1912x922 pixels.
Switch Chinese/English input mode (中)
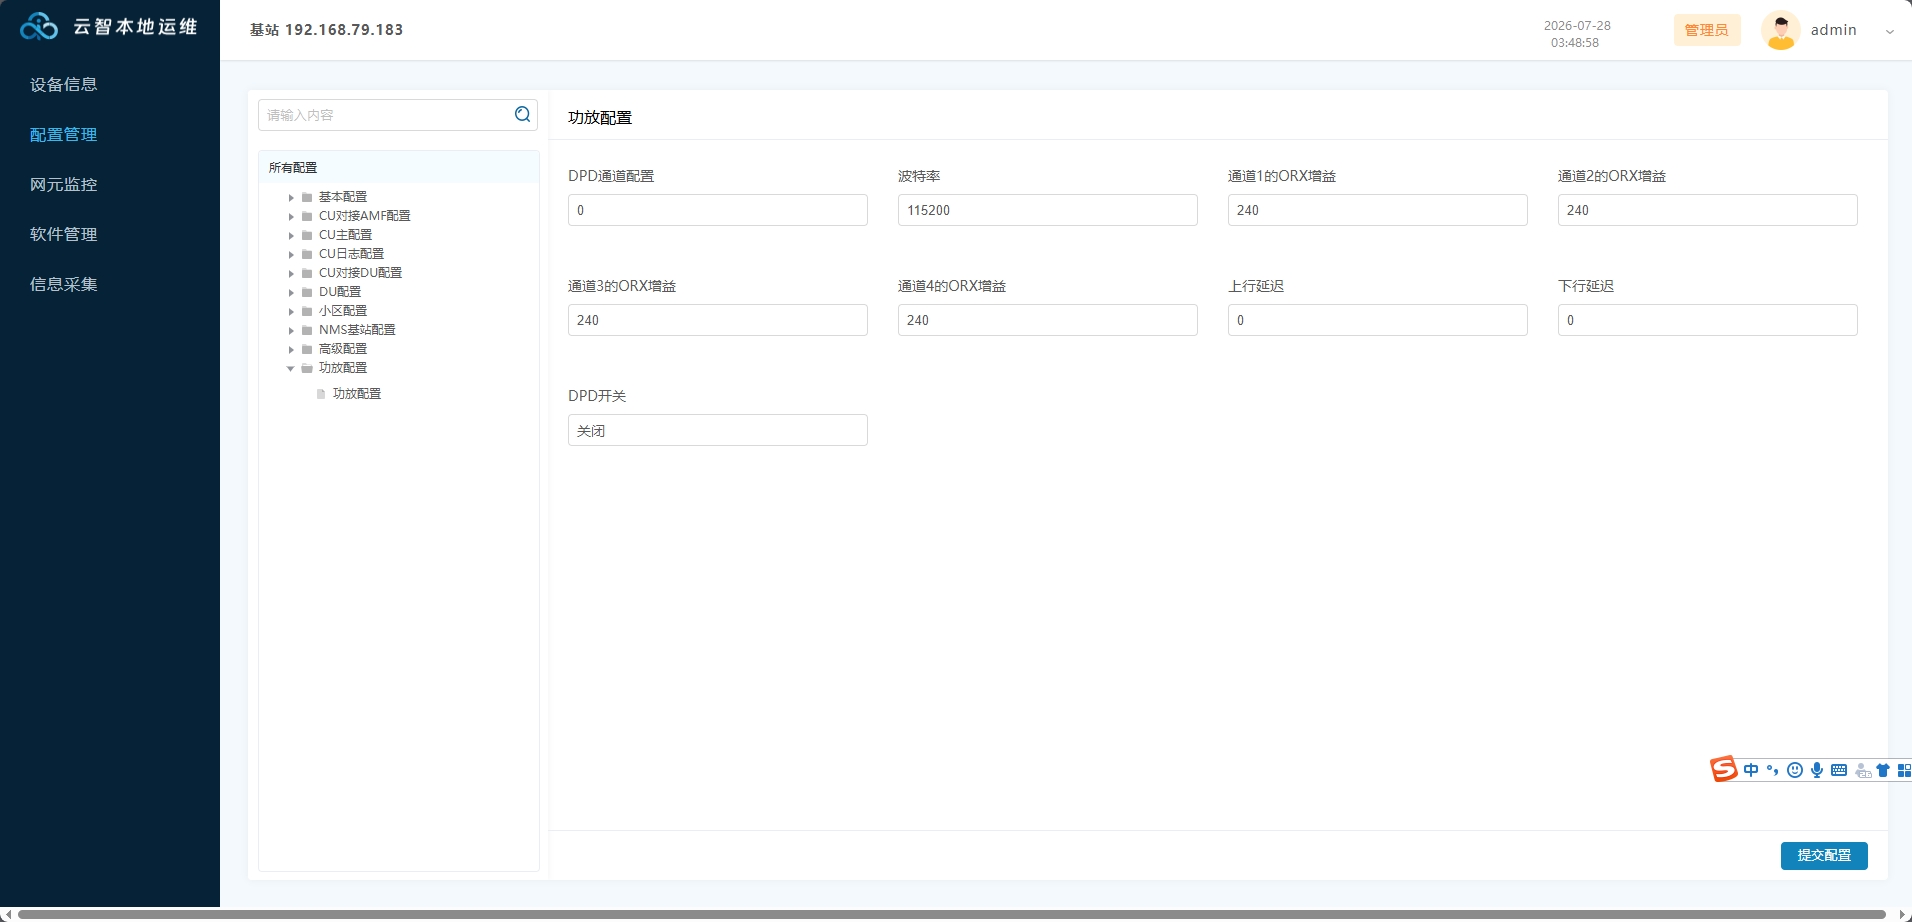1750,770
